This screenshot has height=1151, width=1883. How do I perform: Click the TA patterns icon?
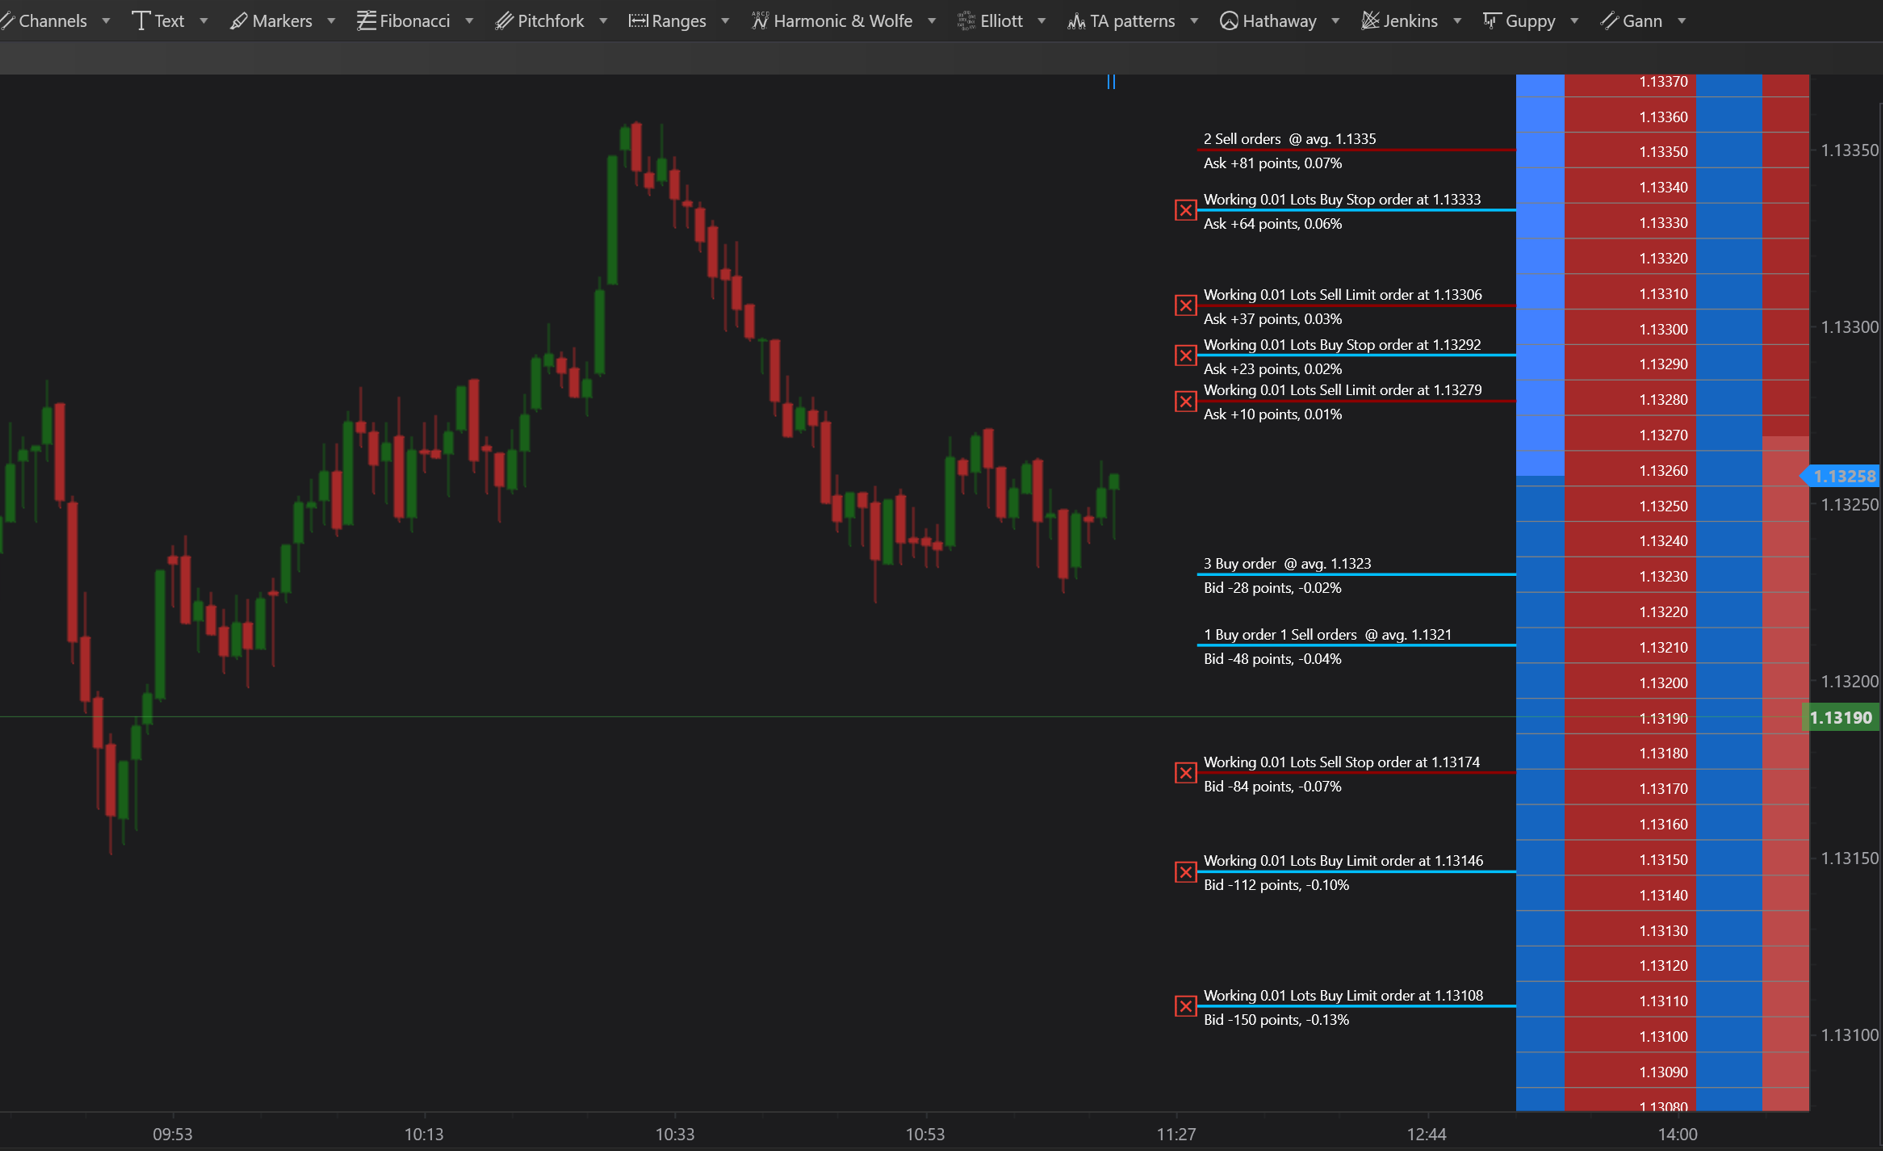(1076, 21)
